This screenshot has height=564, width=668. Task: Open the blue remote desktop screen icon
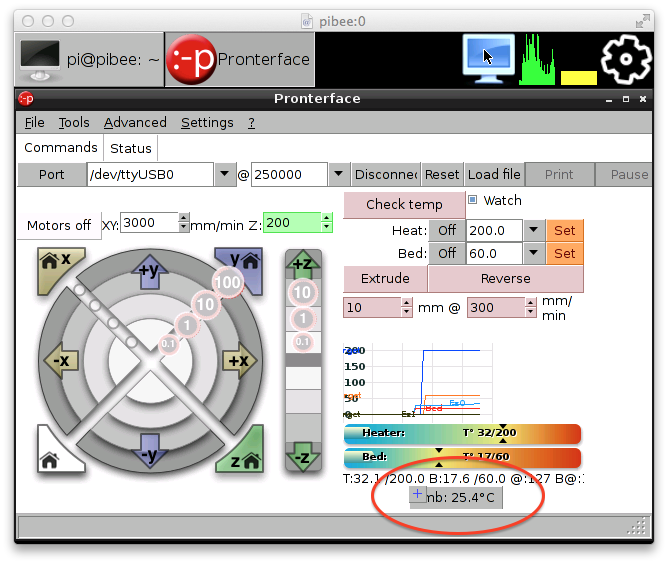click(489, 59)
